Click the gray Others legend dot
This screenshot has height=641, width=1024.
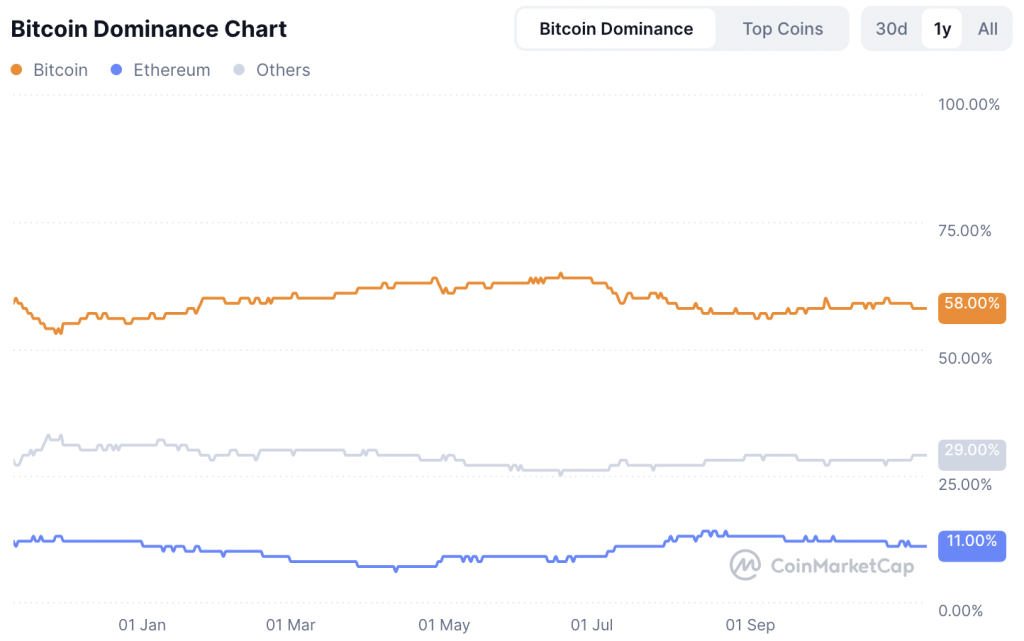239,70
